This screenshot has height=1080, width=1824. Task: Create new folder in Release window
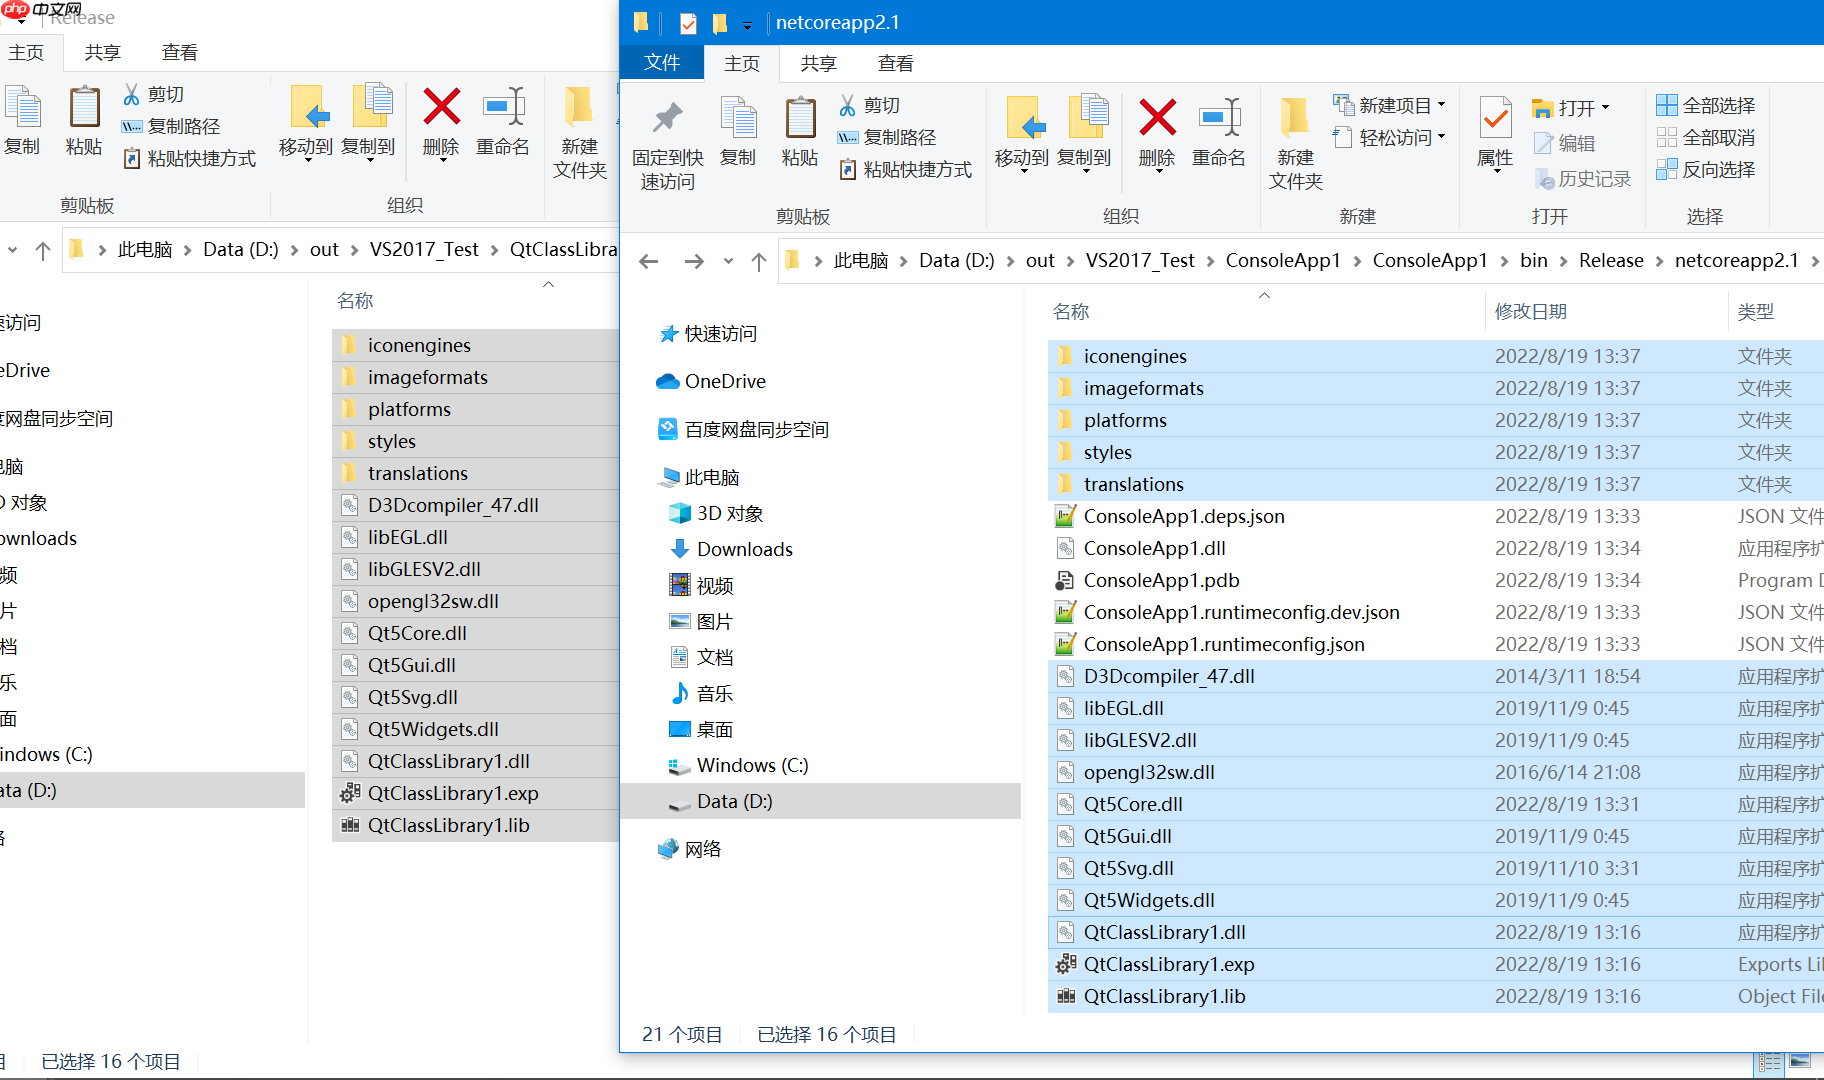click(579, 132)
